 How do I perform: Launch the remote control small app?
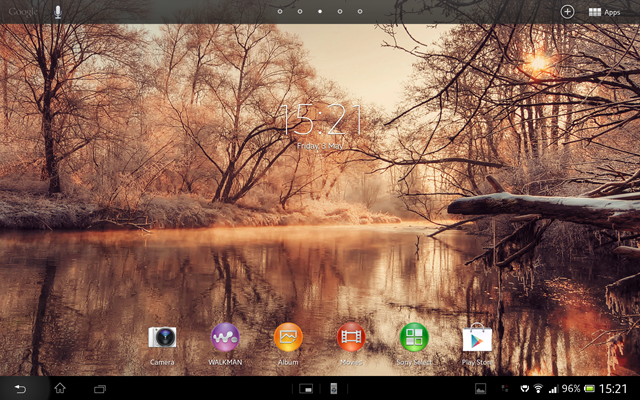click(x=333, y=389)
